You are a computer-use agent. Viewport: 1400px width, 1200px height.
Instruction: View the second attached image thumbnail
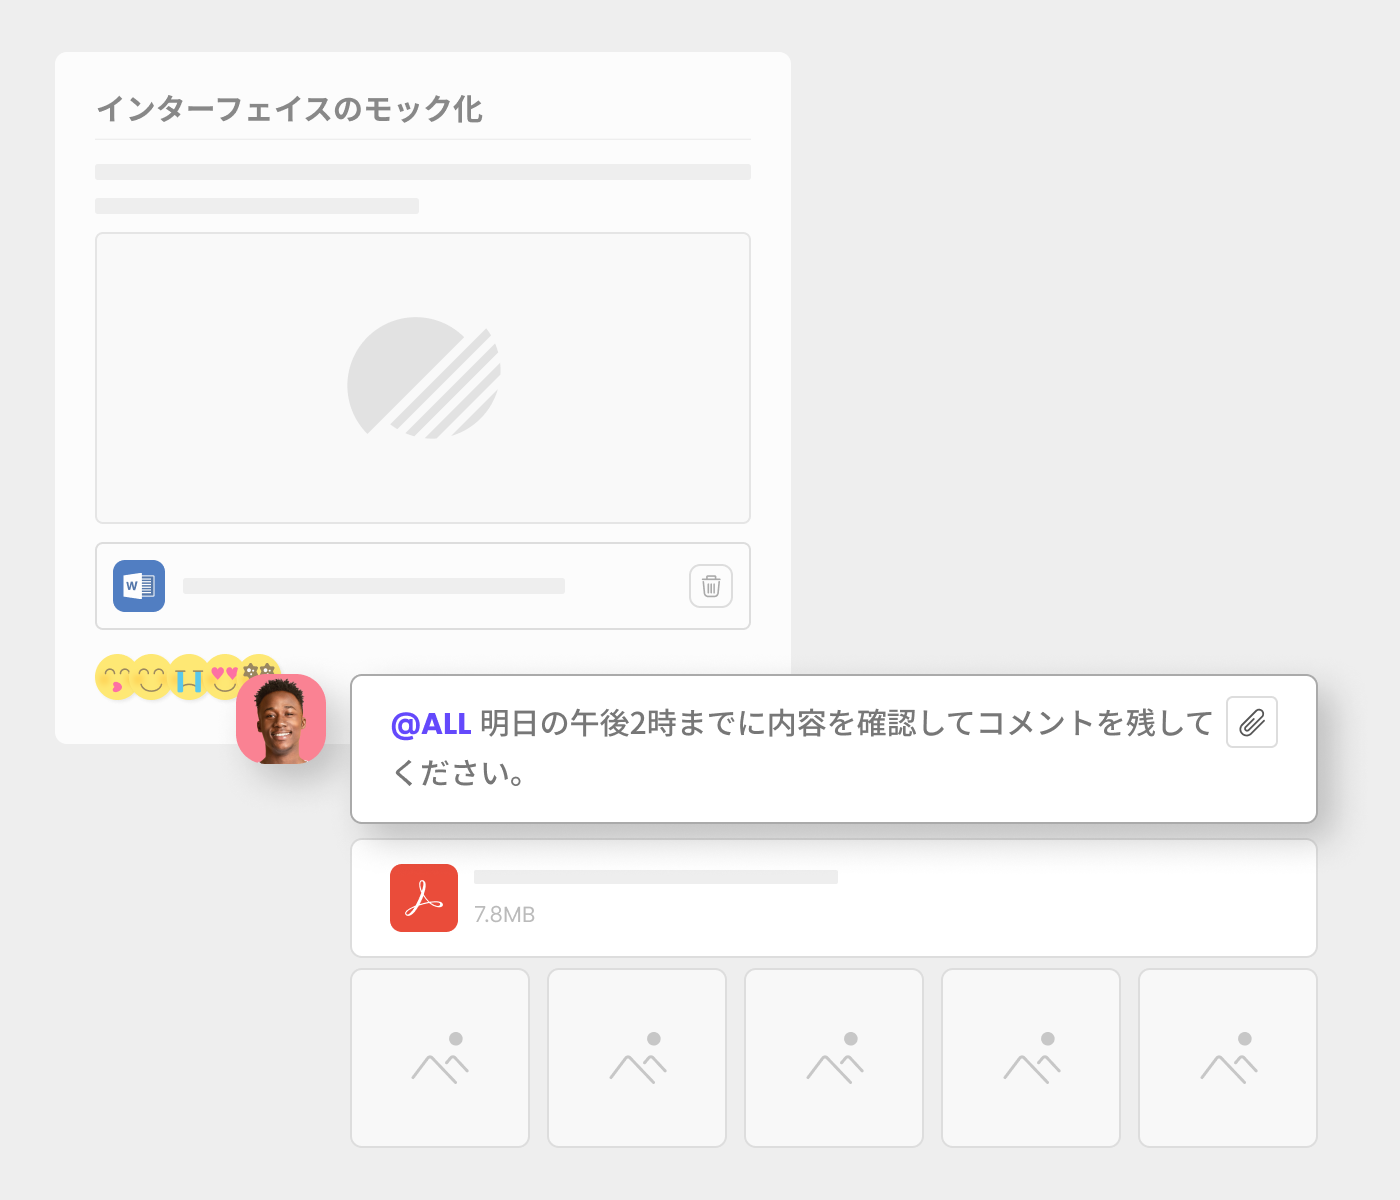(637, 1058)
